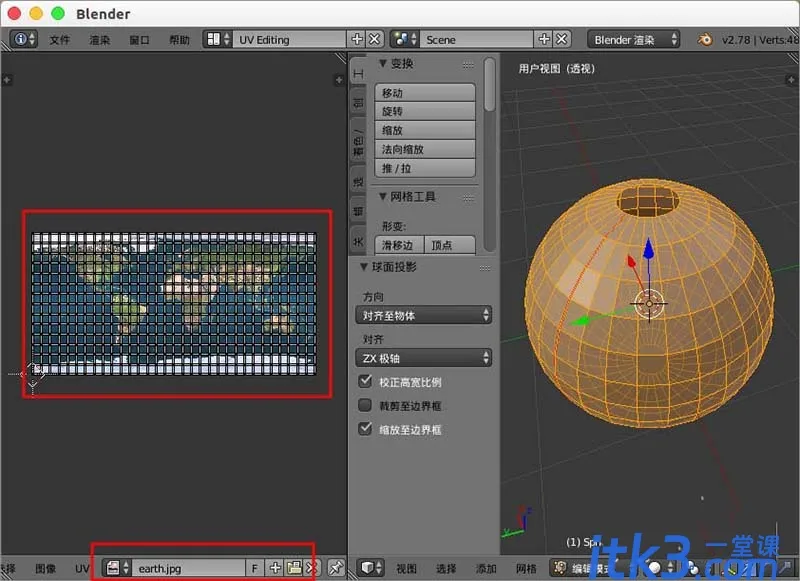Toggle 缩放至边界框 checkbox
800x581 pixels.
point(365,429)
